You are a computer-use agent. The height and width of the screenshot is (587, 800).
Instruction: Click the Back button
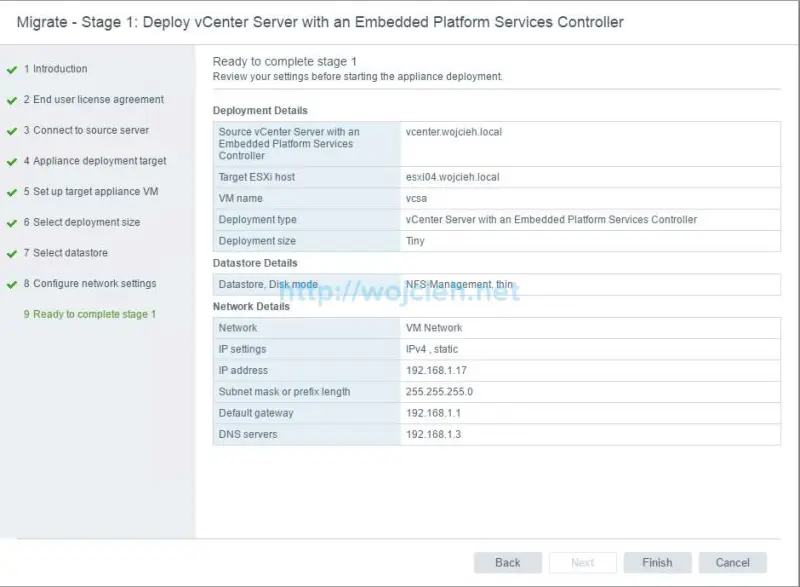(507, 562)
